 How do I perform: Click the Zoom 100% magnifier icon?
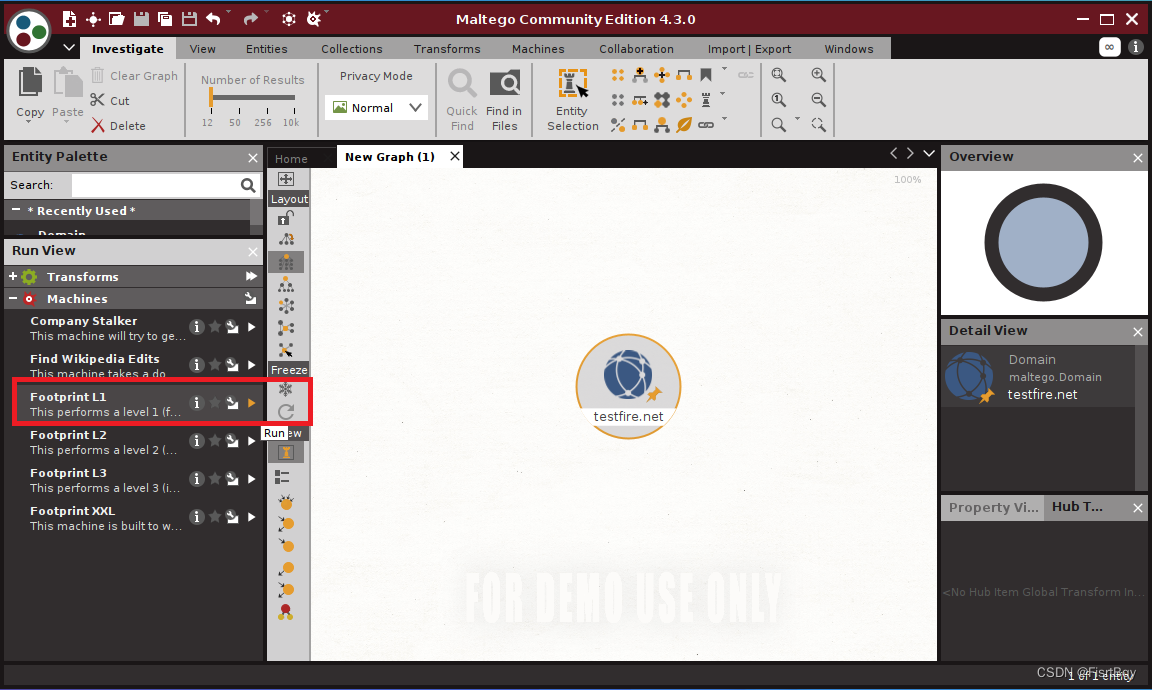tap(779, 100)
